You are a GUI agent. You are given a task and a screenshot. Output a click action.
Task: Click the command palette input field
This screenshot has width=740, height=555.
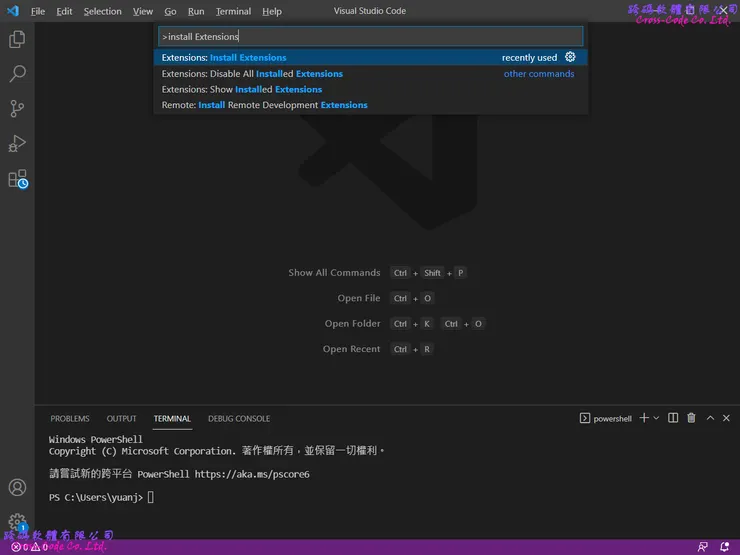(370, 36)
